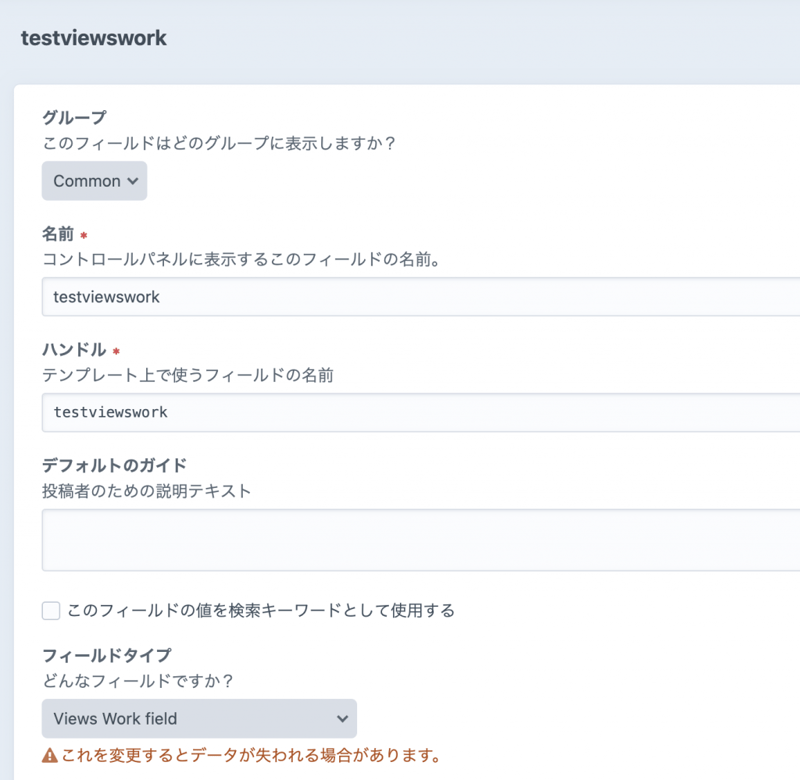Click the empty デフォルトのガイド text area
The height and width of the screenshot is (780, 800).
point(420,540)
